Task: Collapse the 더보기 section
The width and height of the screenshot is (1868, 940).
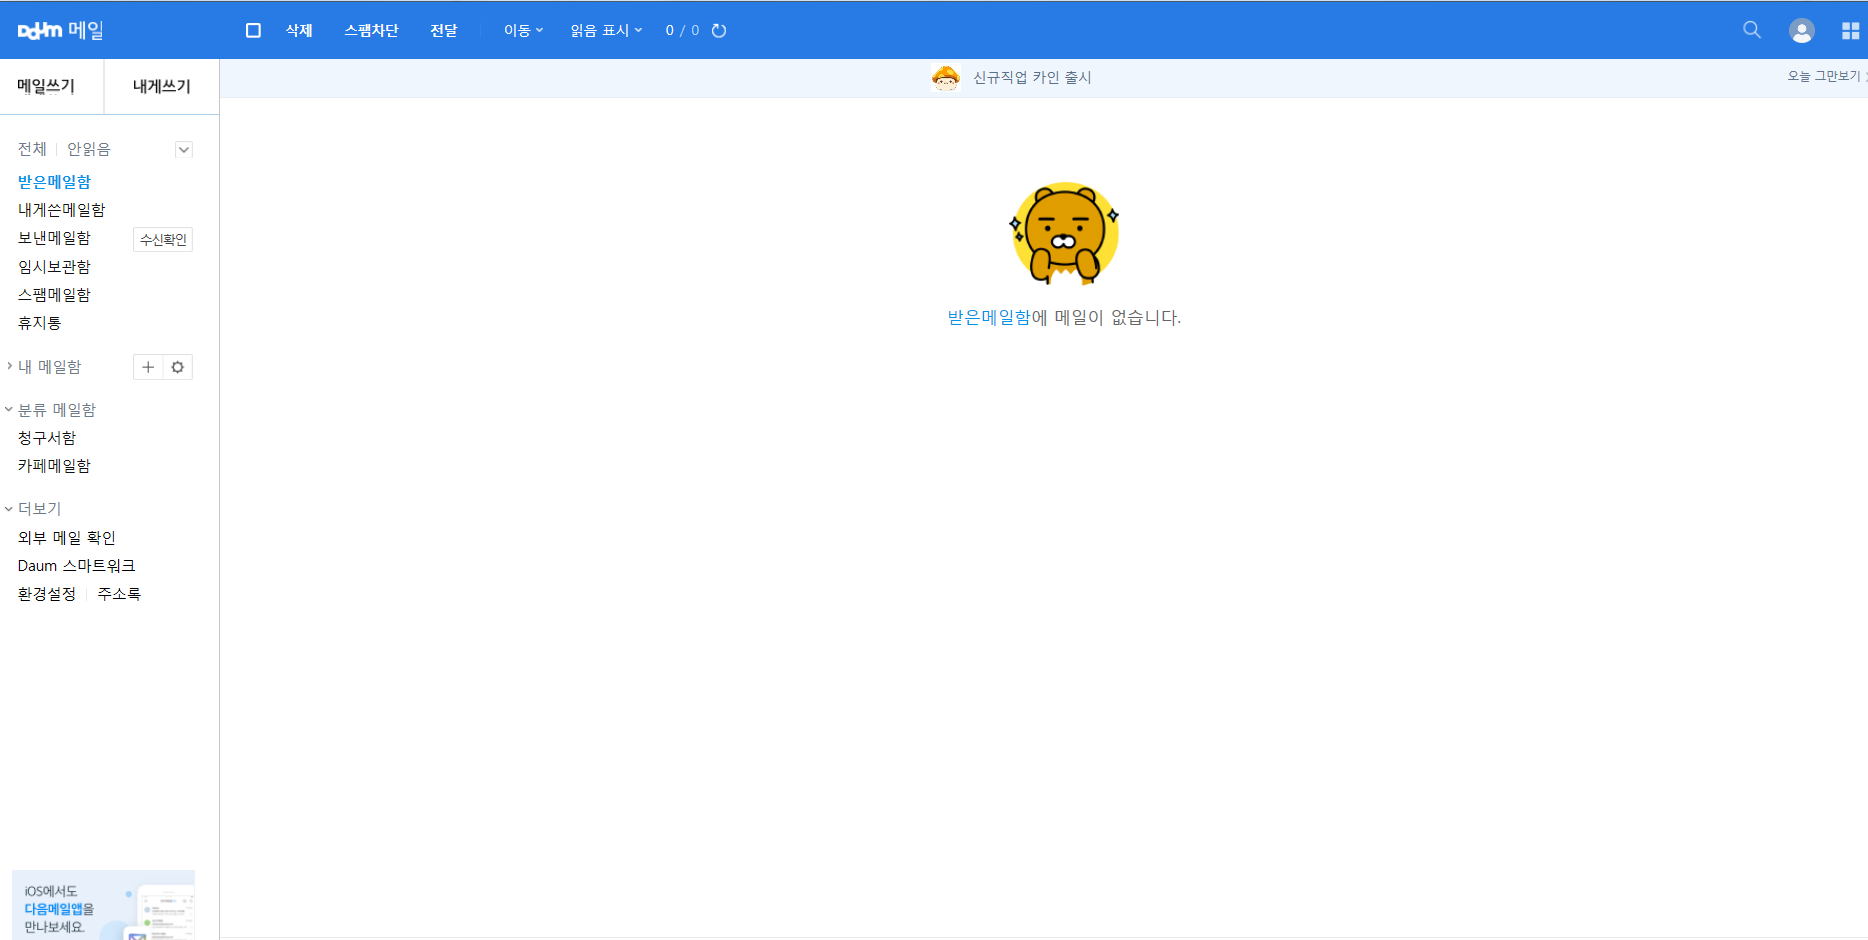Action: [x=9, y=508]
